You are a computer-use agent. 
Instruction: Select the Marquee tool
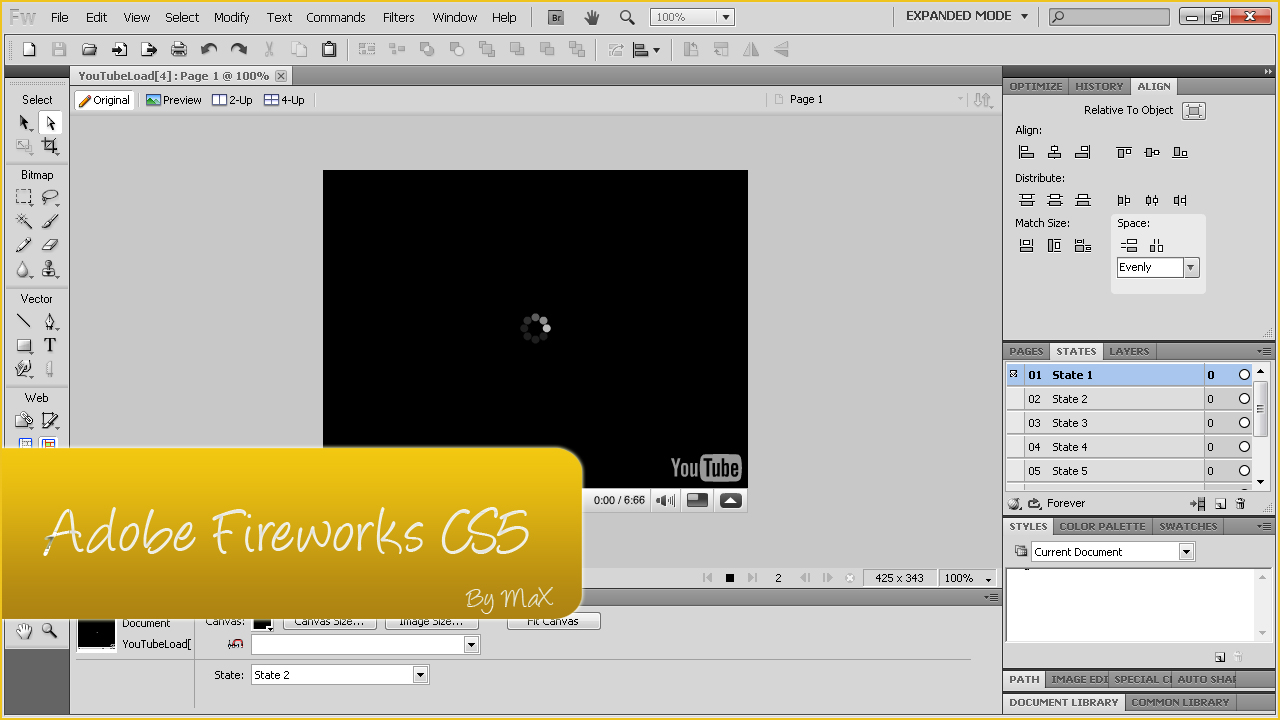click(x=25, y=197)
